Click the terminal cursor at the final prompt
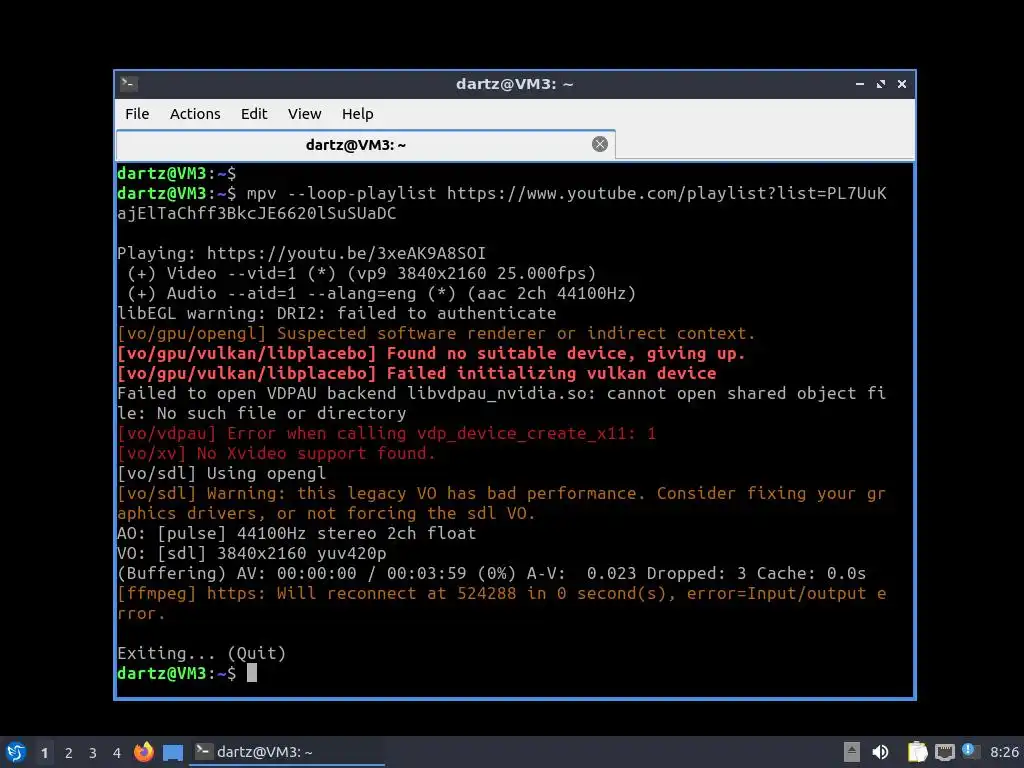 coord(252,673)
